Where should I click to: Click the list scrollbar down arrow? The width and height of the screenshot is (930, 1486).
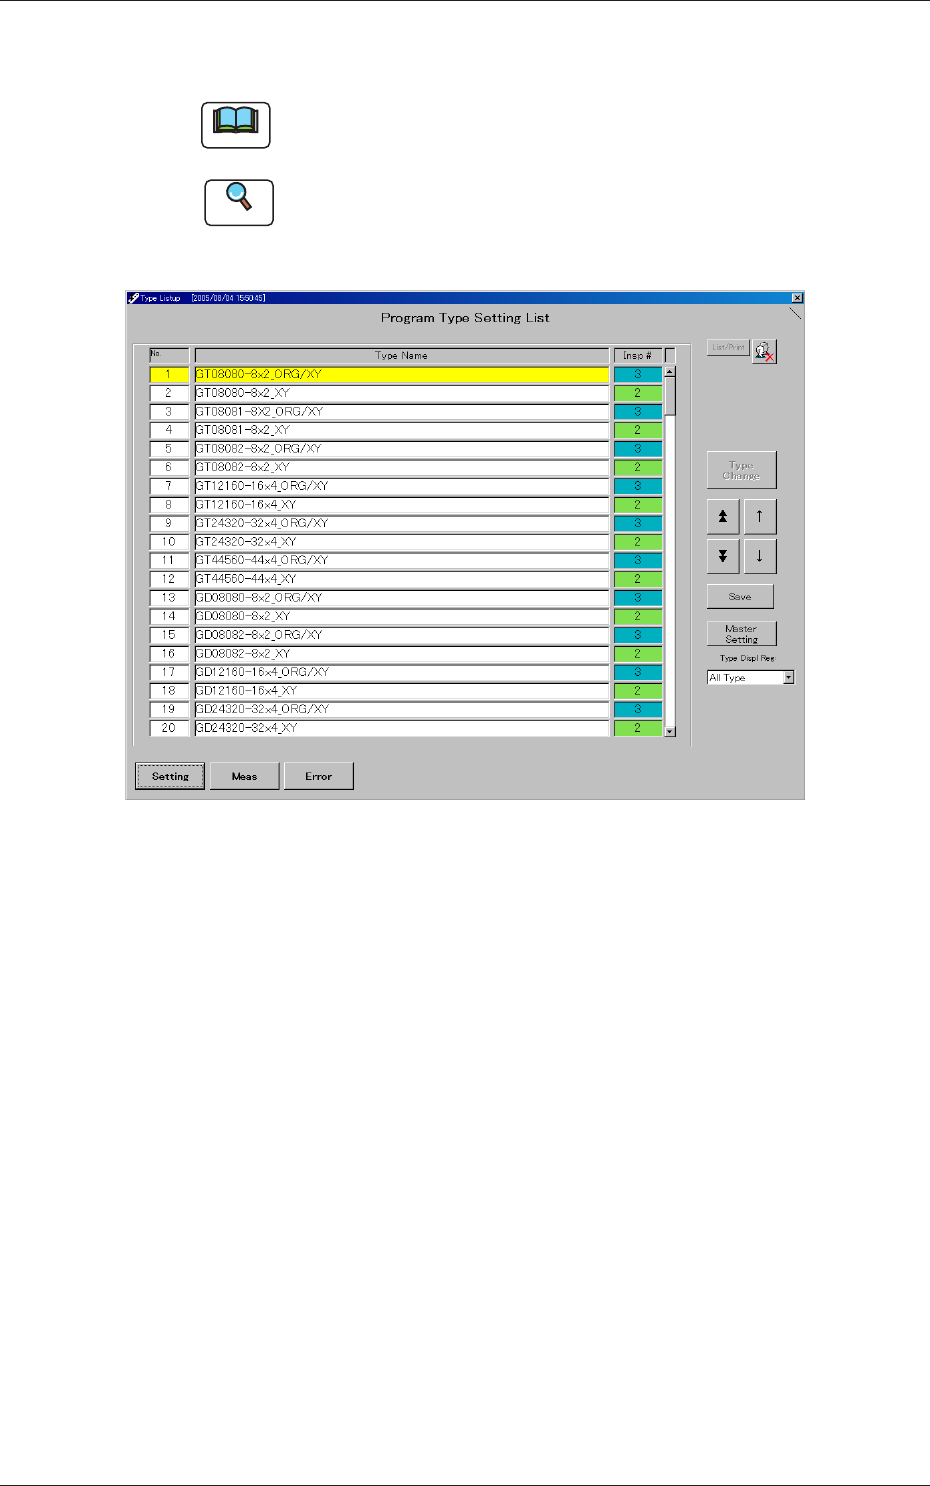[x=670, y=731]
